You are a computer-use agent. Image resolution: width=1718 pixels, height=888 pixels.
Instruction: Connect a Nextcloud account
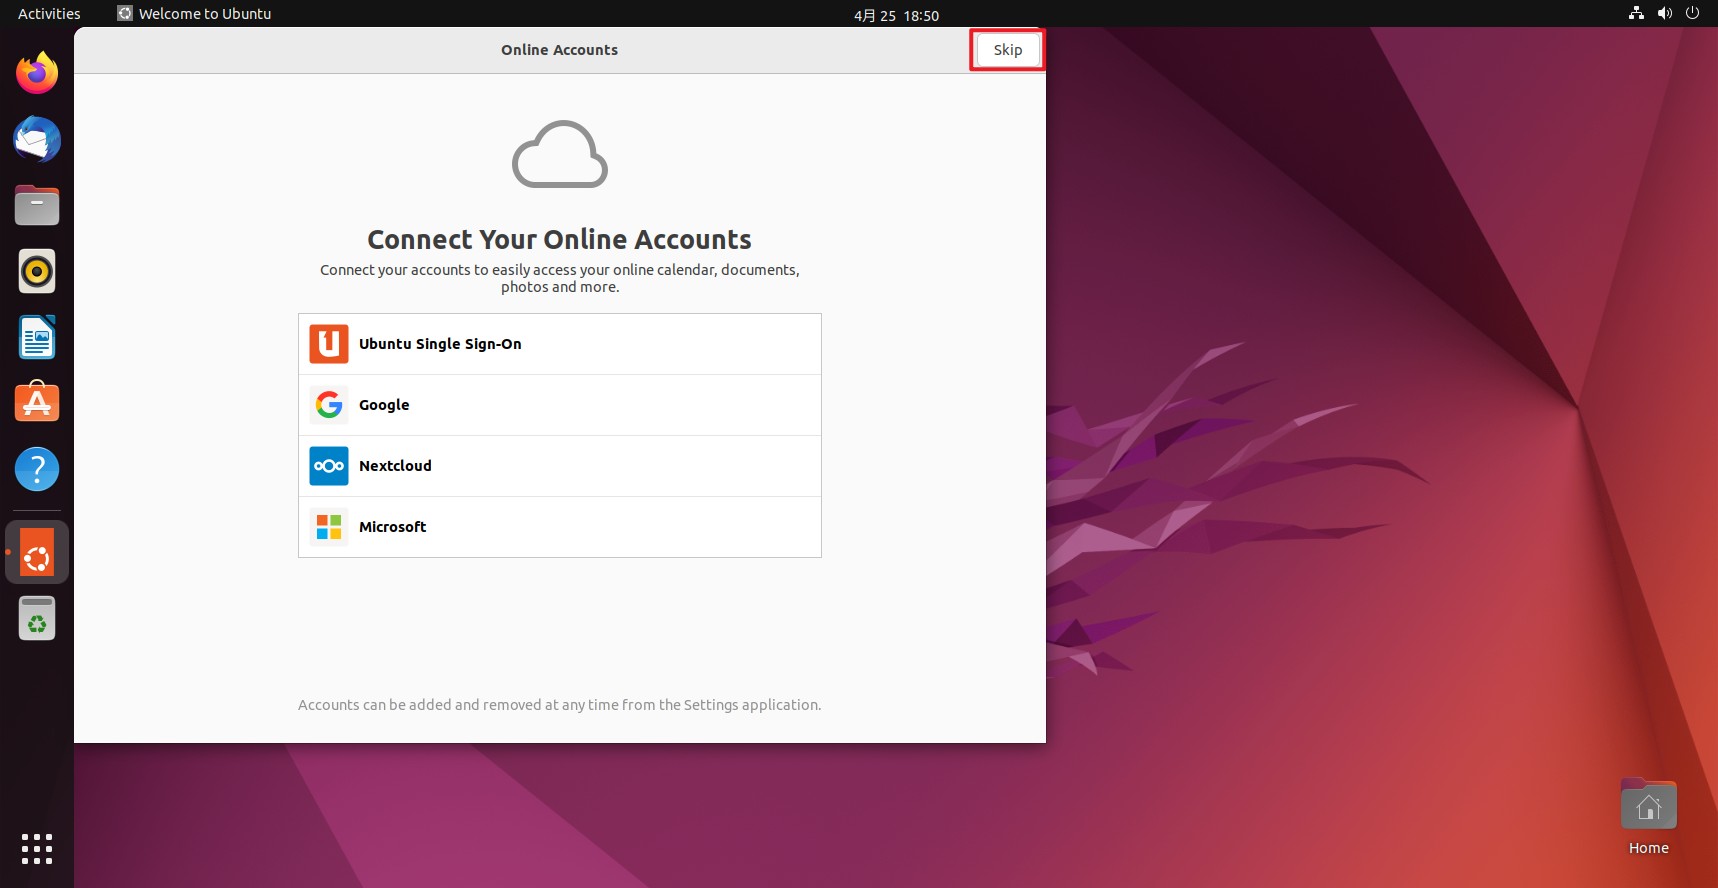point(559,466)
